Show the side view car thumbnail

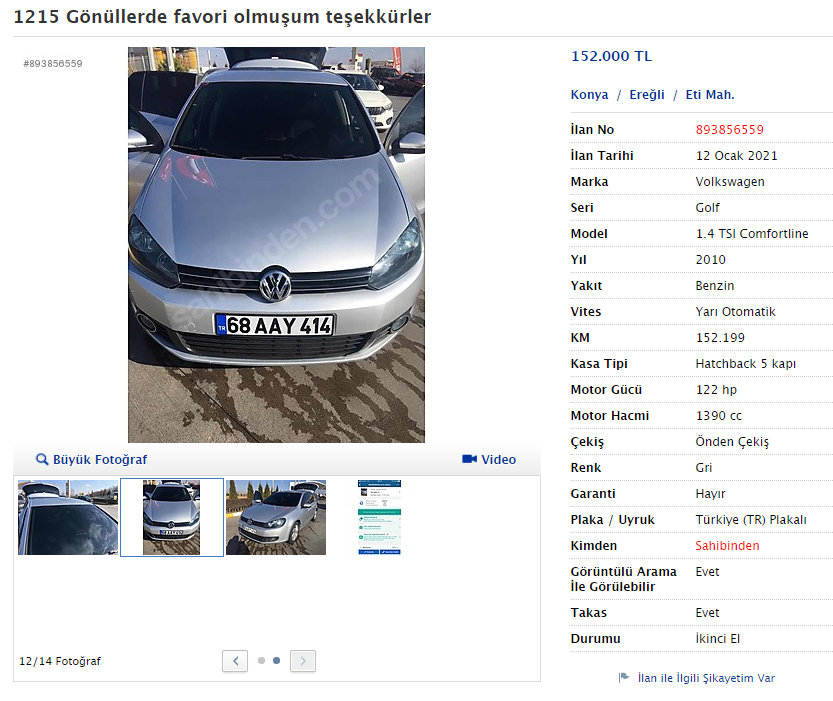point(275,517)
